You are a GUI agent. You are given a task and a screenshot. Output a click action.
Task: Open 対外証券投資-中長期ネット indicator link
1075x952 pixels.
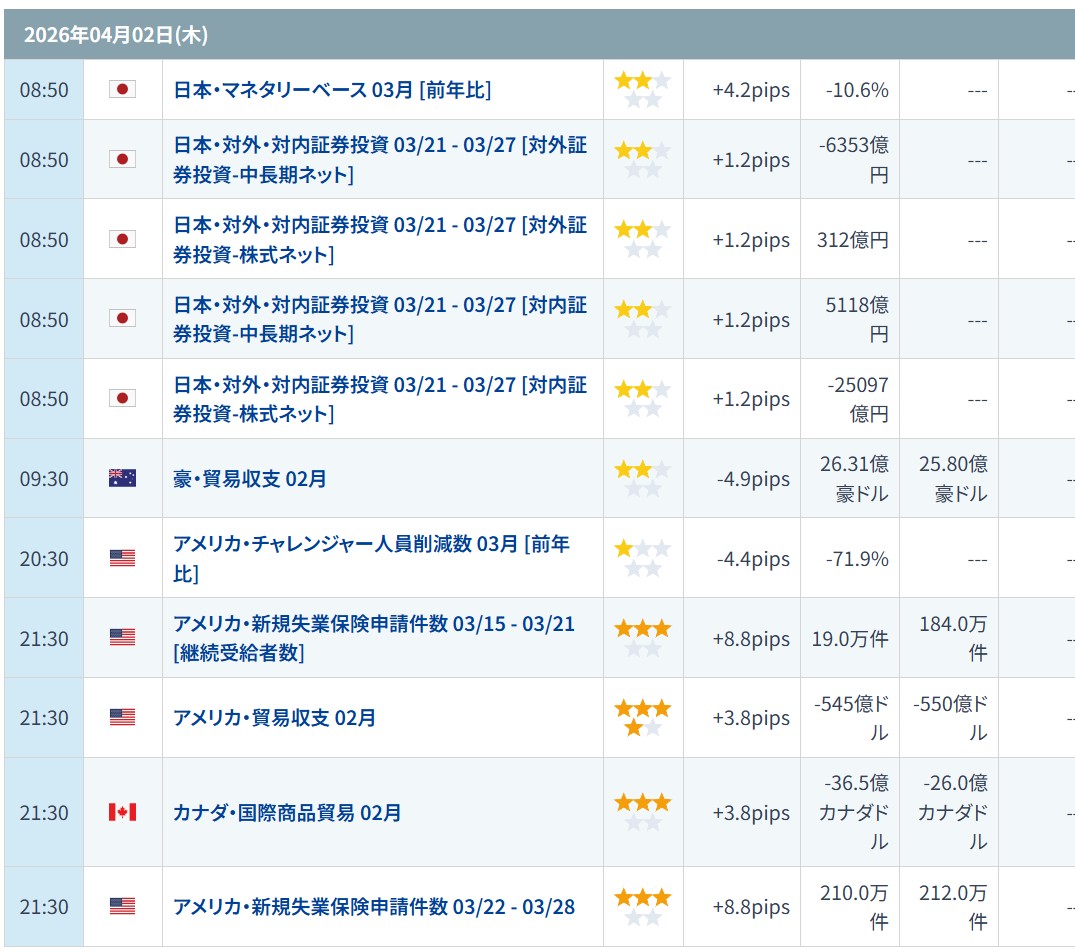[x=380, y=160]
